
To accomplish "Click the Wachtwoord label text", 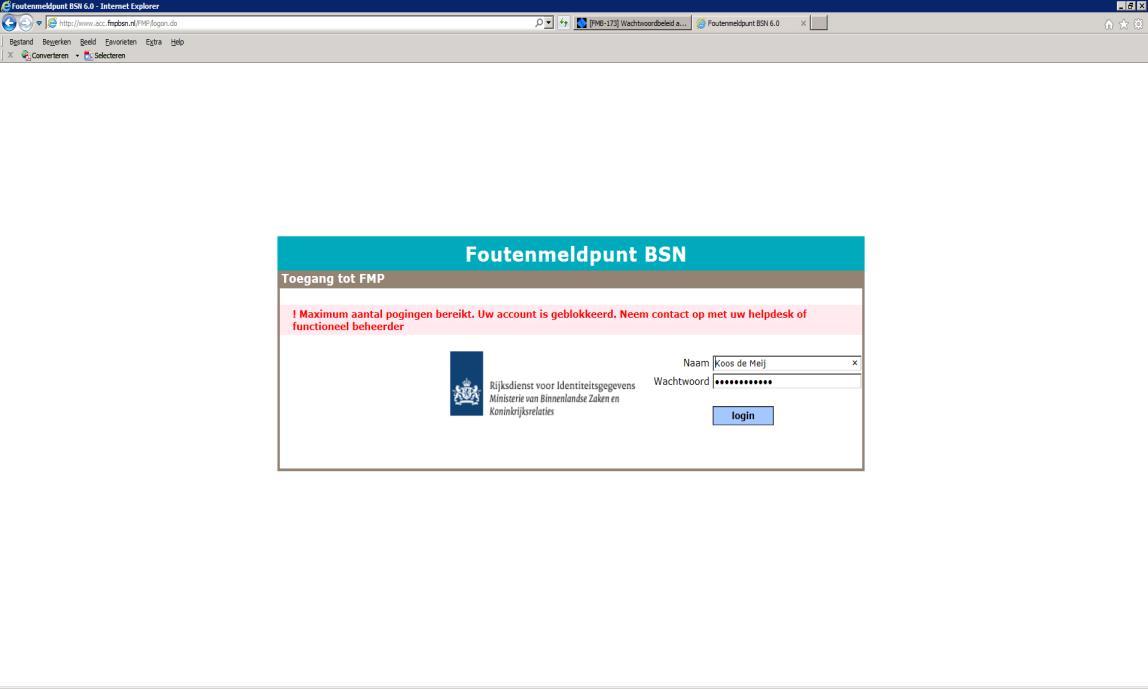I will click(681, 381).
